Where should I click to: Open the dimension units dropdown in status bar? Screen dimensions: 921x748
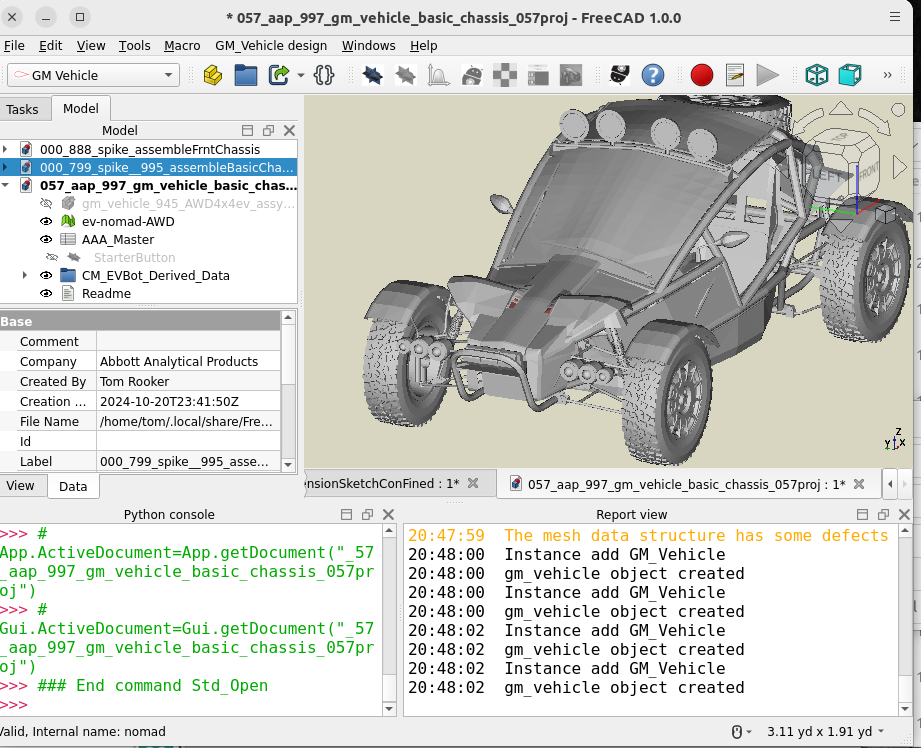[x=880, y=731]
